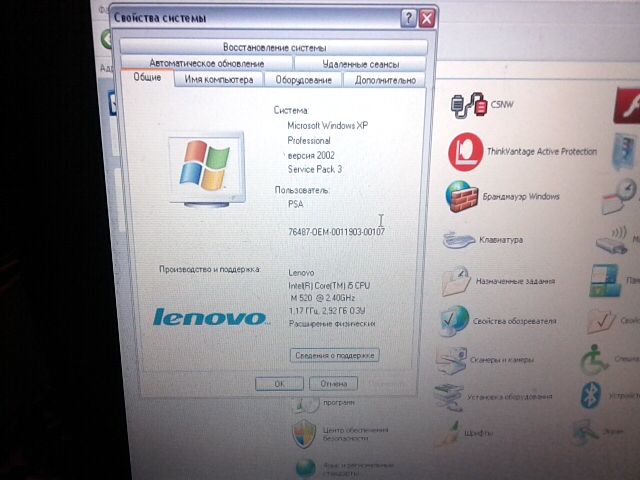Click the product ID 76487-OEM-0011903-00107
The image size is (640, 480).
tap(336, 232)
